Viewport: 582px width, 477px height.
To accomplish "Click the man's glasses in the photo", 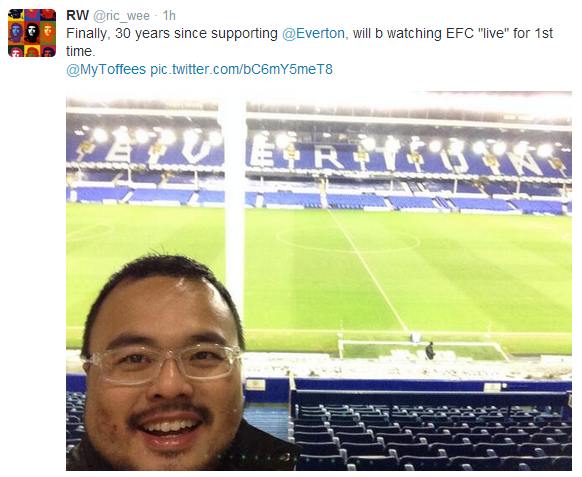I will (x=162, y=364).
